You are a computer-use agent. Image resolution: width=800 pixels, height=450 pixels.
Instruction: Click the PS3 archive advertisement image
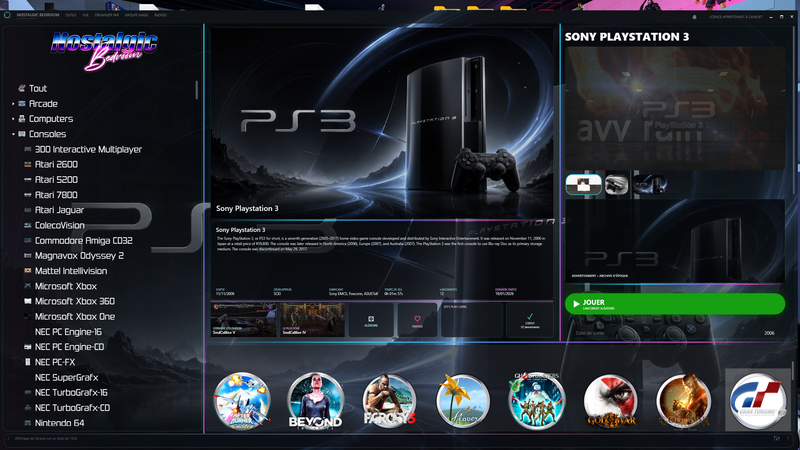(x=674, y=240)
